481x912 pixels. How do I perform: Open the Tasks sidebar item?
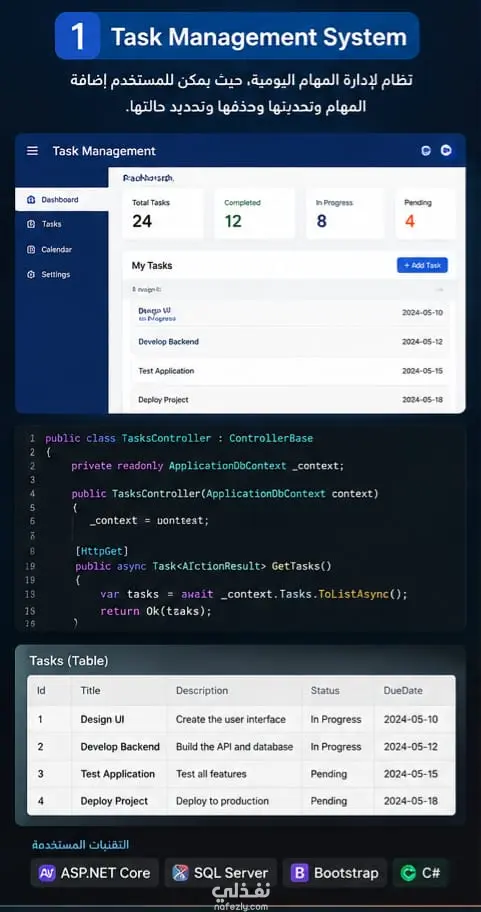62,224
